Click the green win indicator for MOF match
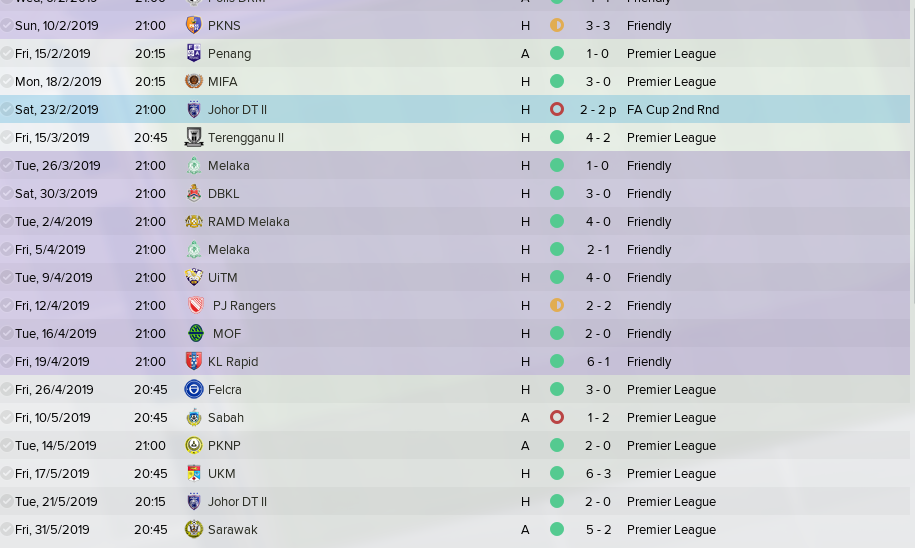 [557, 333]
